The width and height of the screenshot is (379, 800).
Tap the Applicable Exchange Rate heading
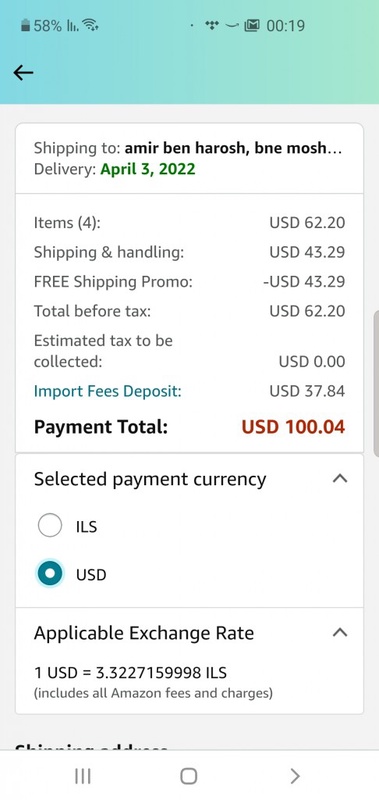(144, 633)
